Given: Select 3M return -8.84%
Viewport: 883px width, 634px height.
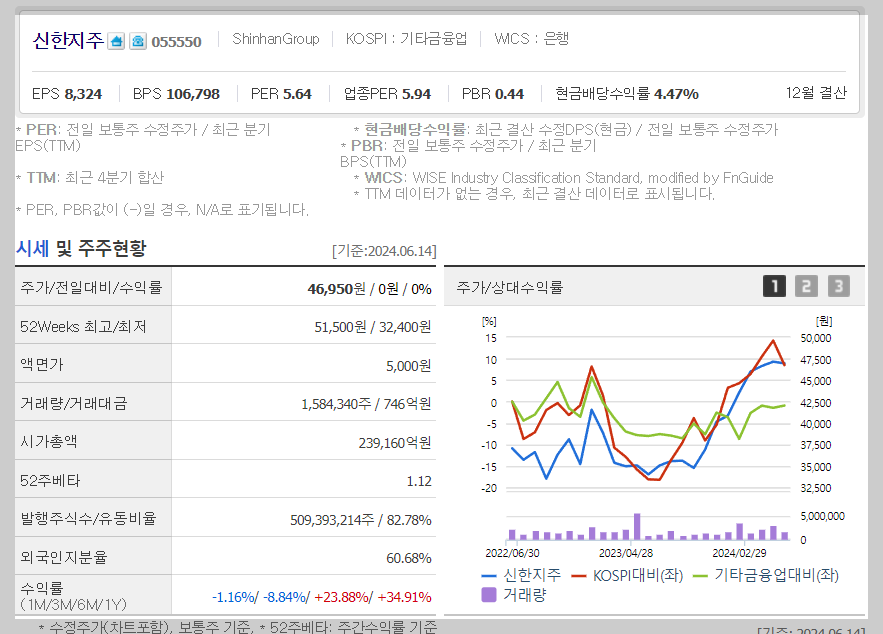Looking at the screenshot, I should point(284,597).
